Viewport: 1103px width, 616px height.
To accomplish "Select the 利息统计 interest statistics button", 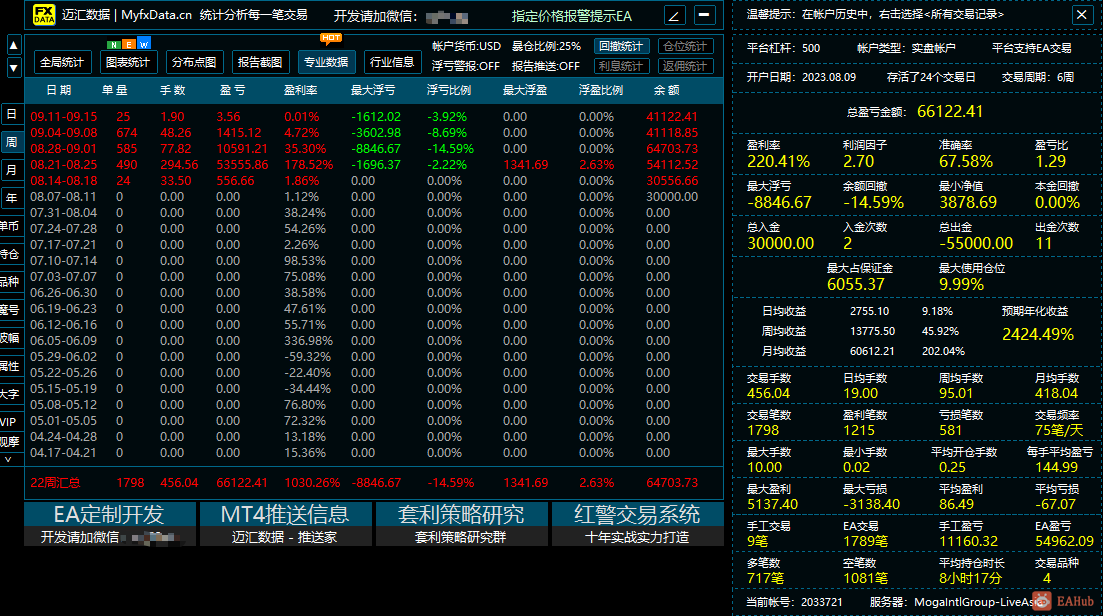I will [x=621, y=66].
